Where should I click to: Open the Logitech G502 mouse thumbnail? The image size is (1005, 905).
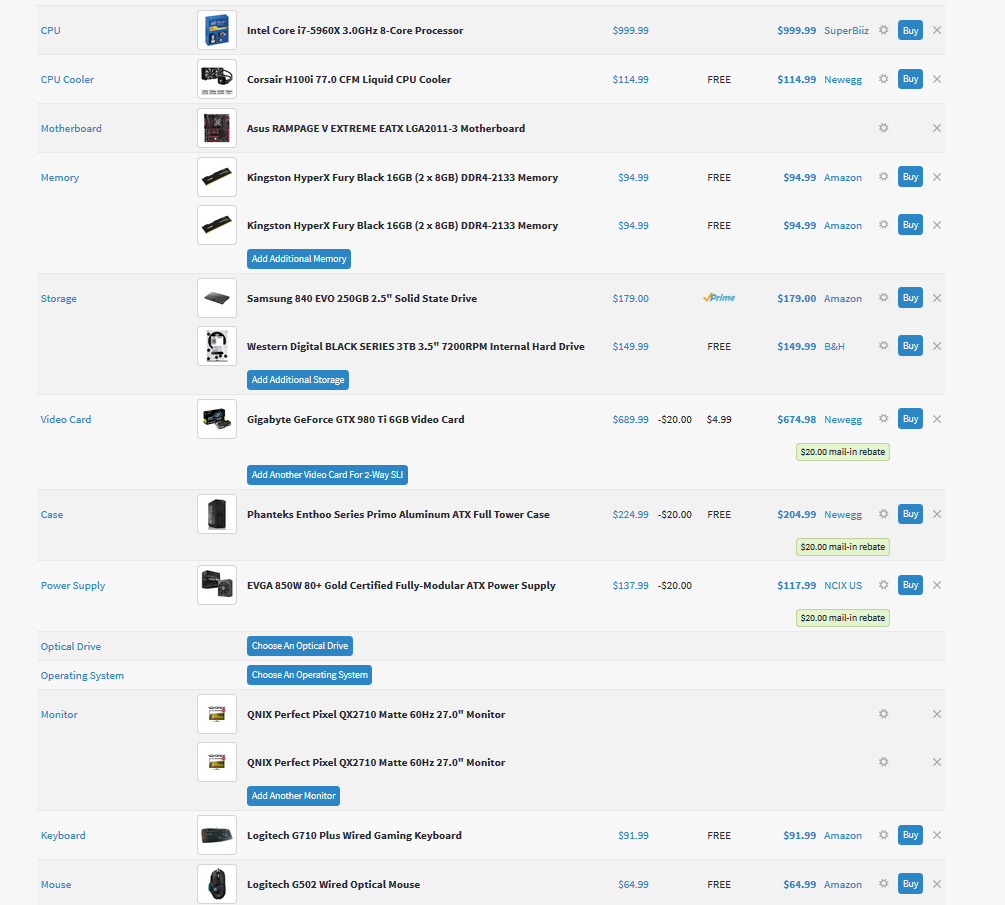click(217, 883)
